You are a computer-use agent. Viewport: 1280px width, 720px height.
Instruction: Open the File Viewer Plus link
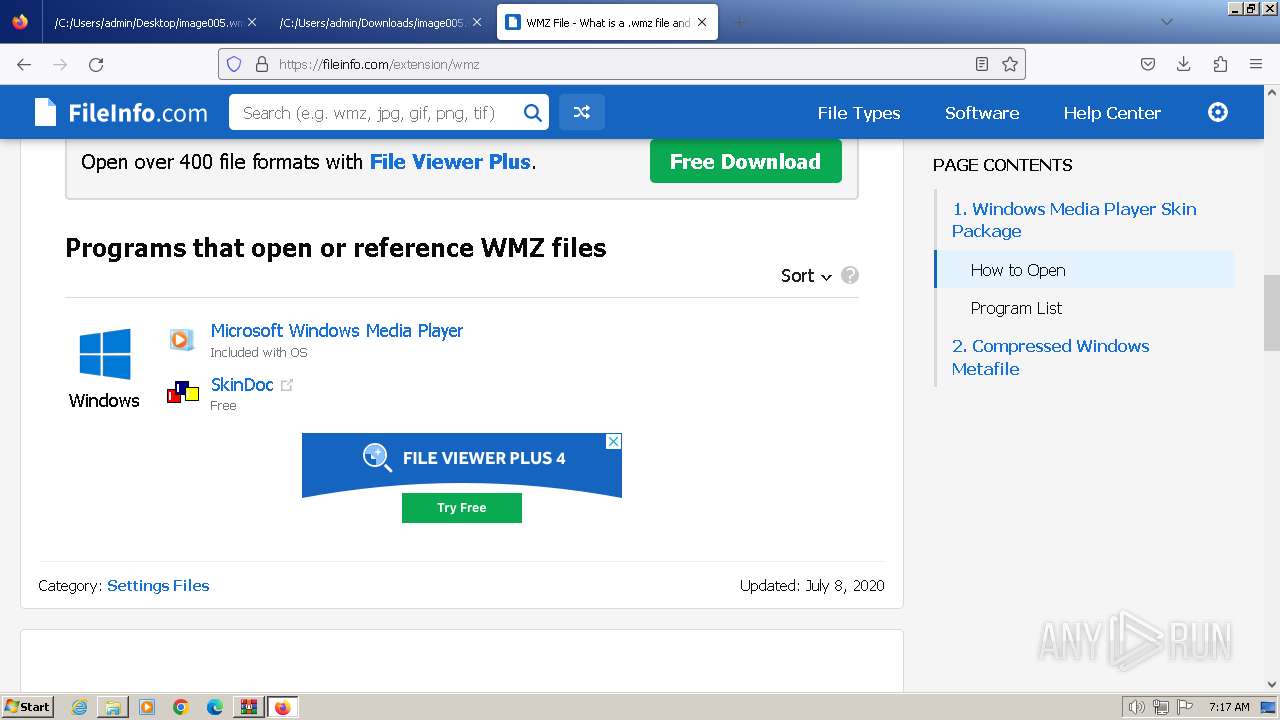tap(450, 162)
